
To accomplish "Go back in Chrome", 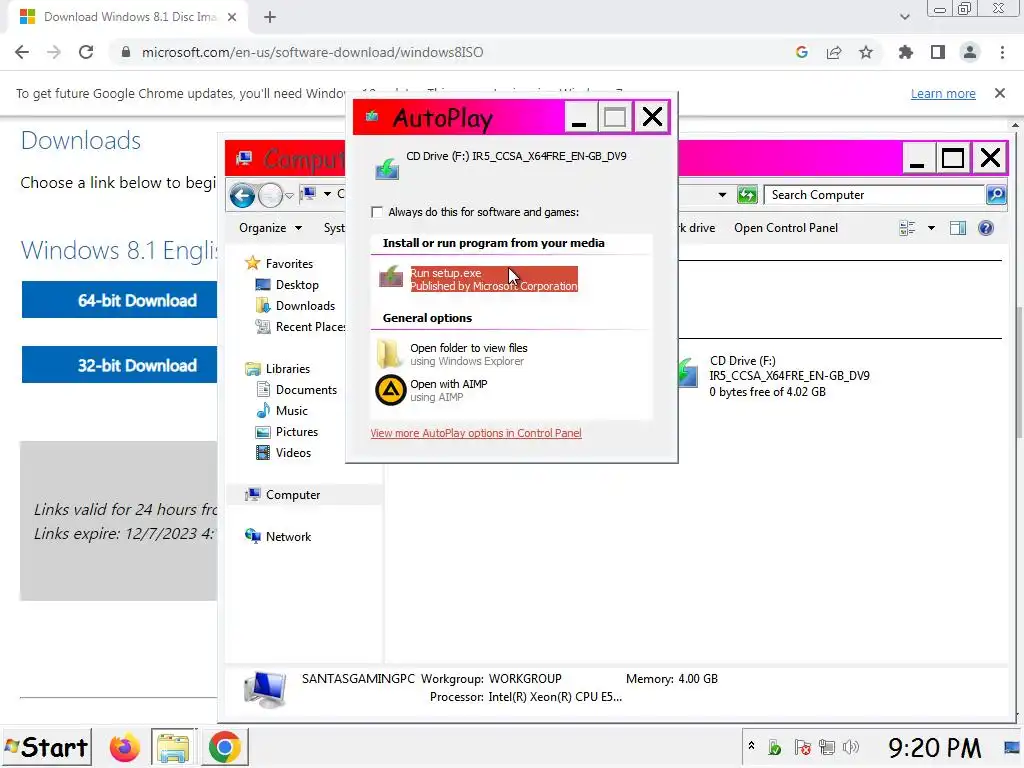I will 22,52.
